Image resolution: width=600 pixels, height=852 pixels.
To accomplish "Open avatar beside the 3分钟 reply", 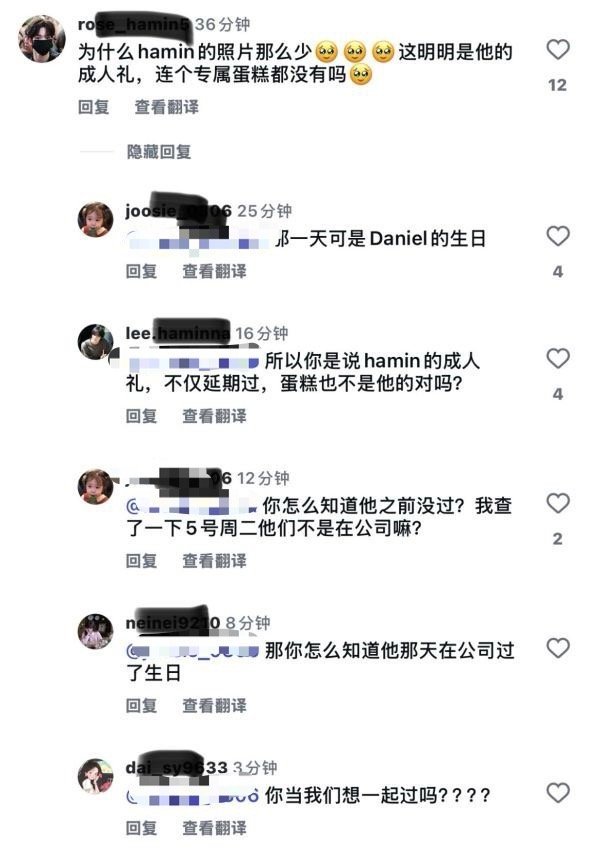I will (x=96, y=776).
